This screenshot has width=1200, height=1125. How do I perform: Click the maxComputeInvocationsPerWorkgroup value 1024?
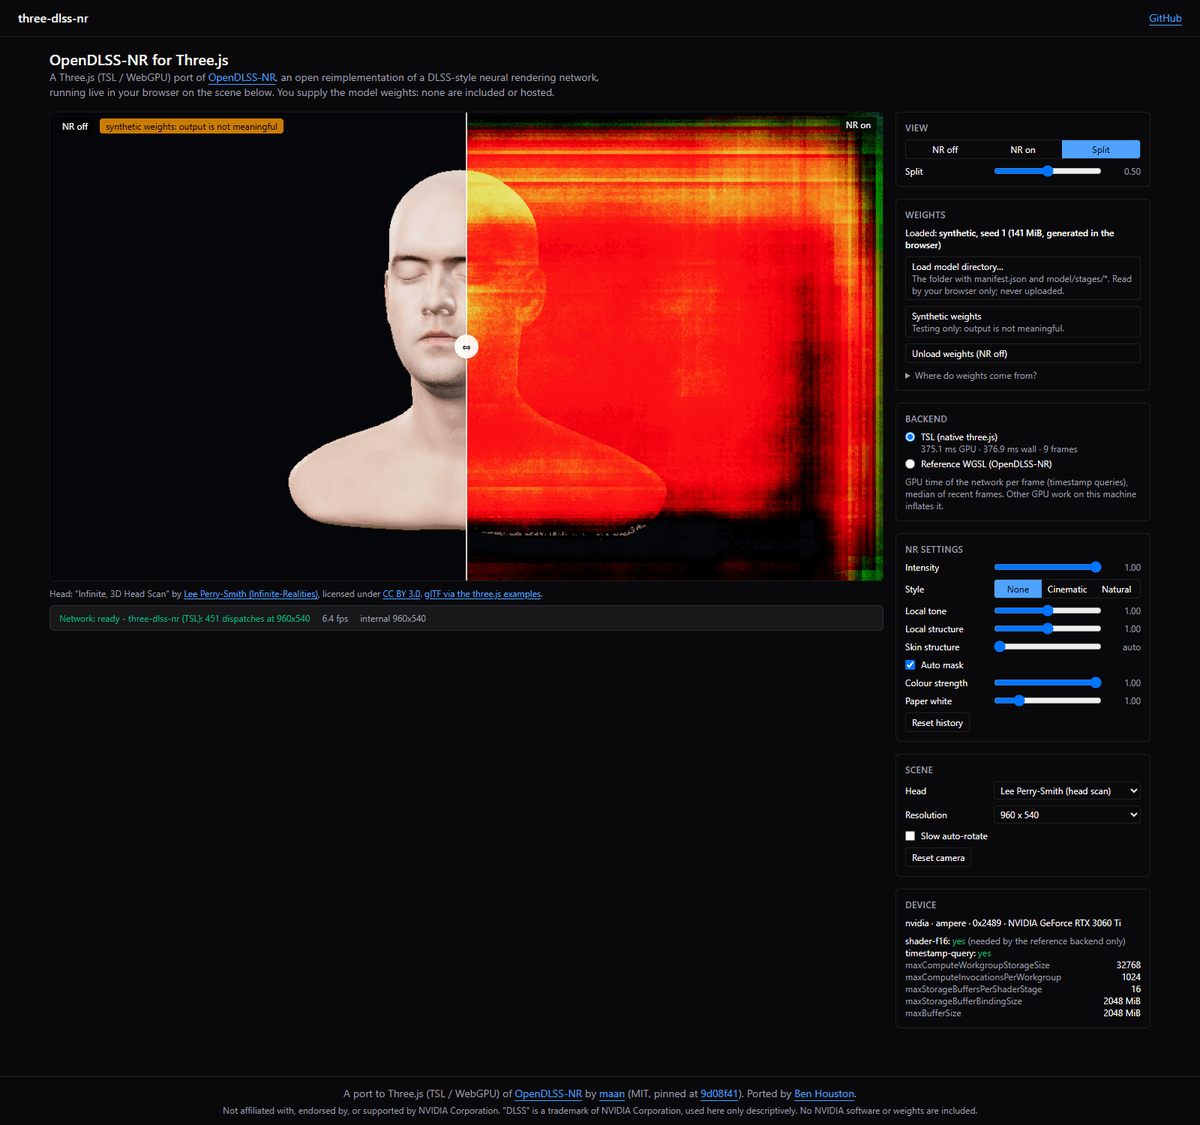pyautogui.click(x=1131, y=977)
